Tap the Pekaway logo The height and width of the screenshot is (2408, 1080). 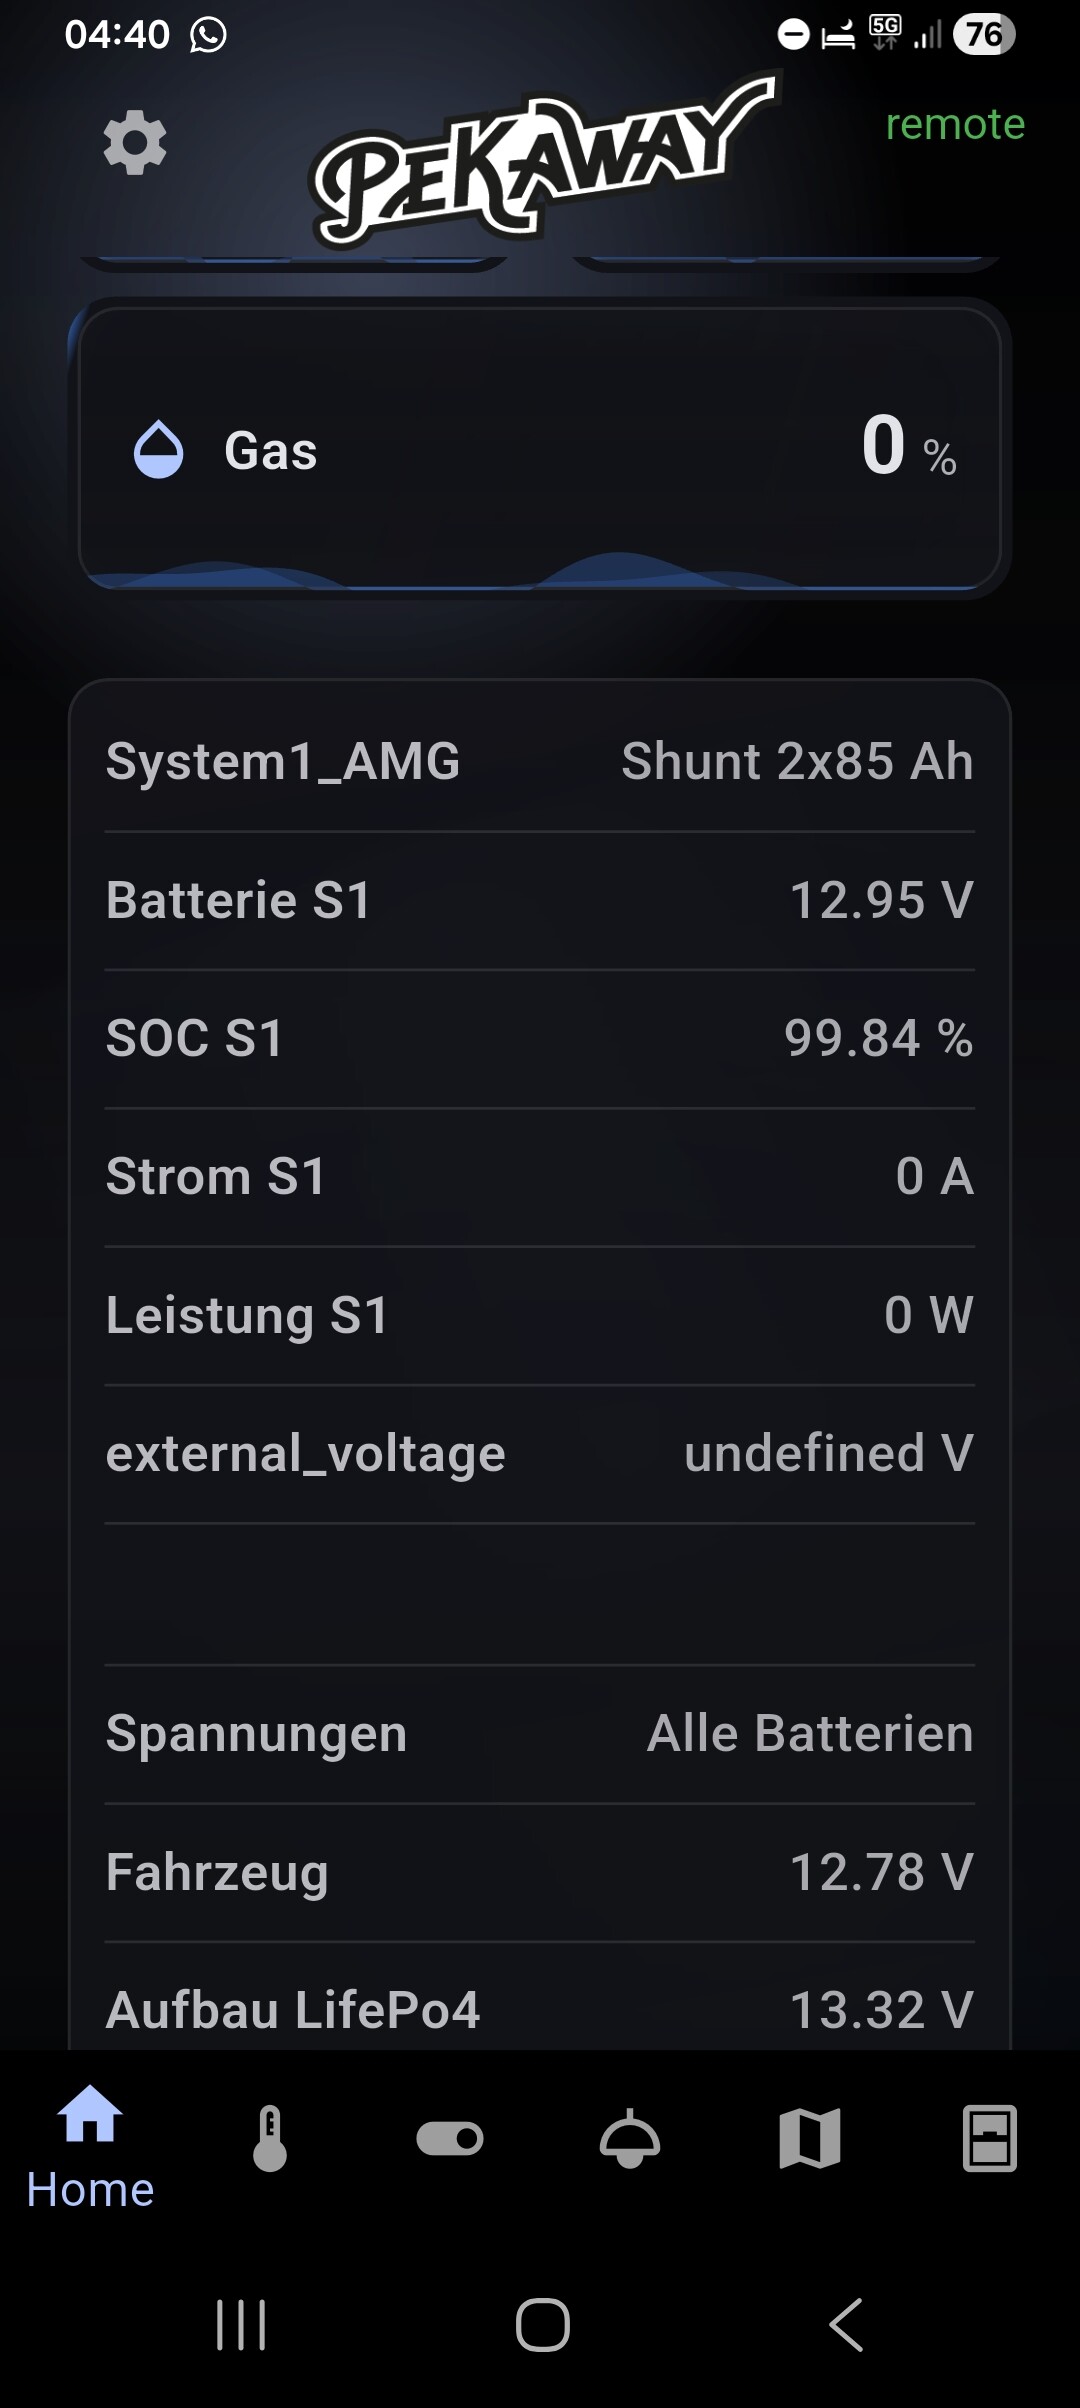543,159
